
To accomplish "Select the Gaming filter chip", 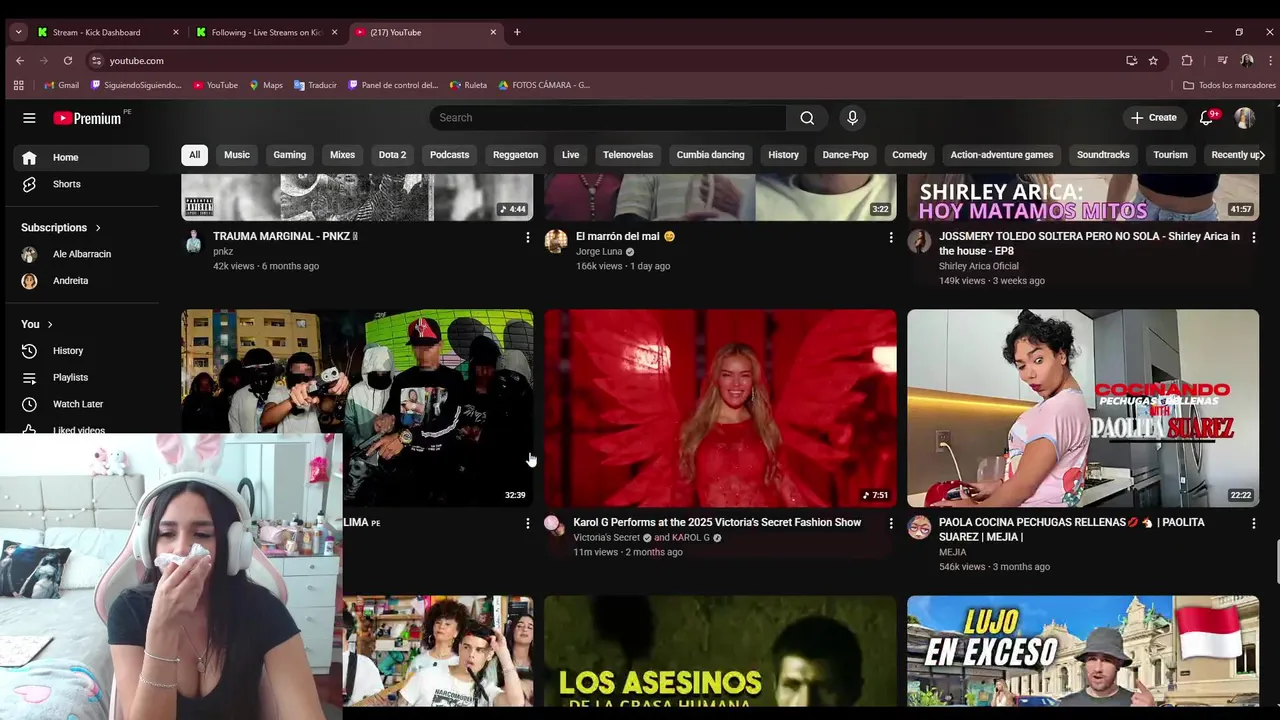I will tap(290, 155).
